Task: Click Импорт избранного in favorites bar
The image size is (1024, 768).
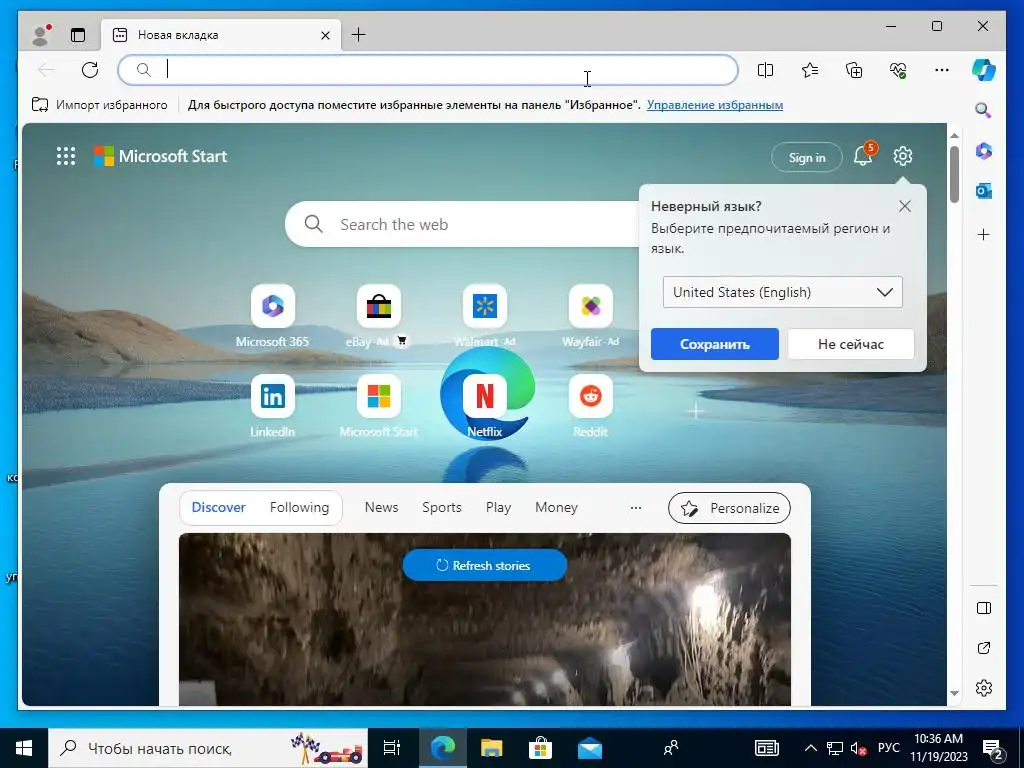Action: (x=99, y=104)
